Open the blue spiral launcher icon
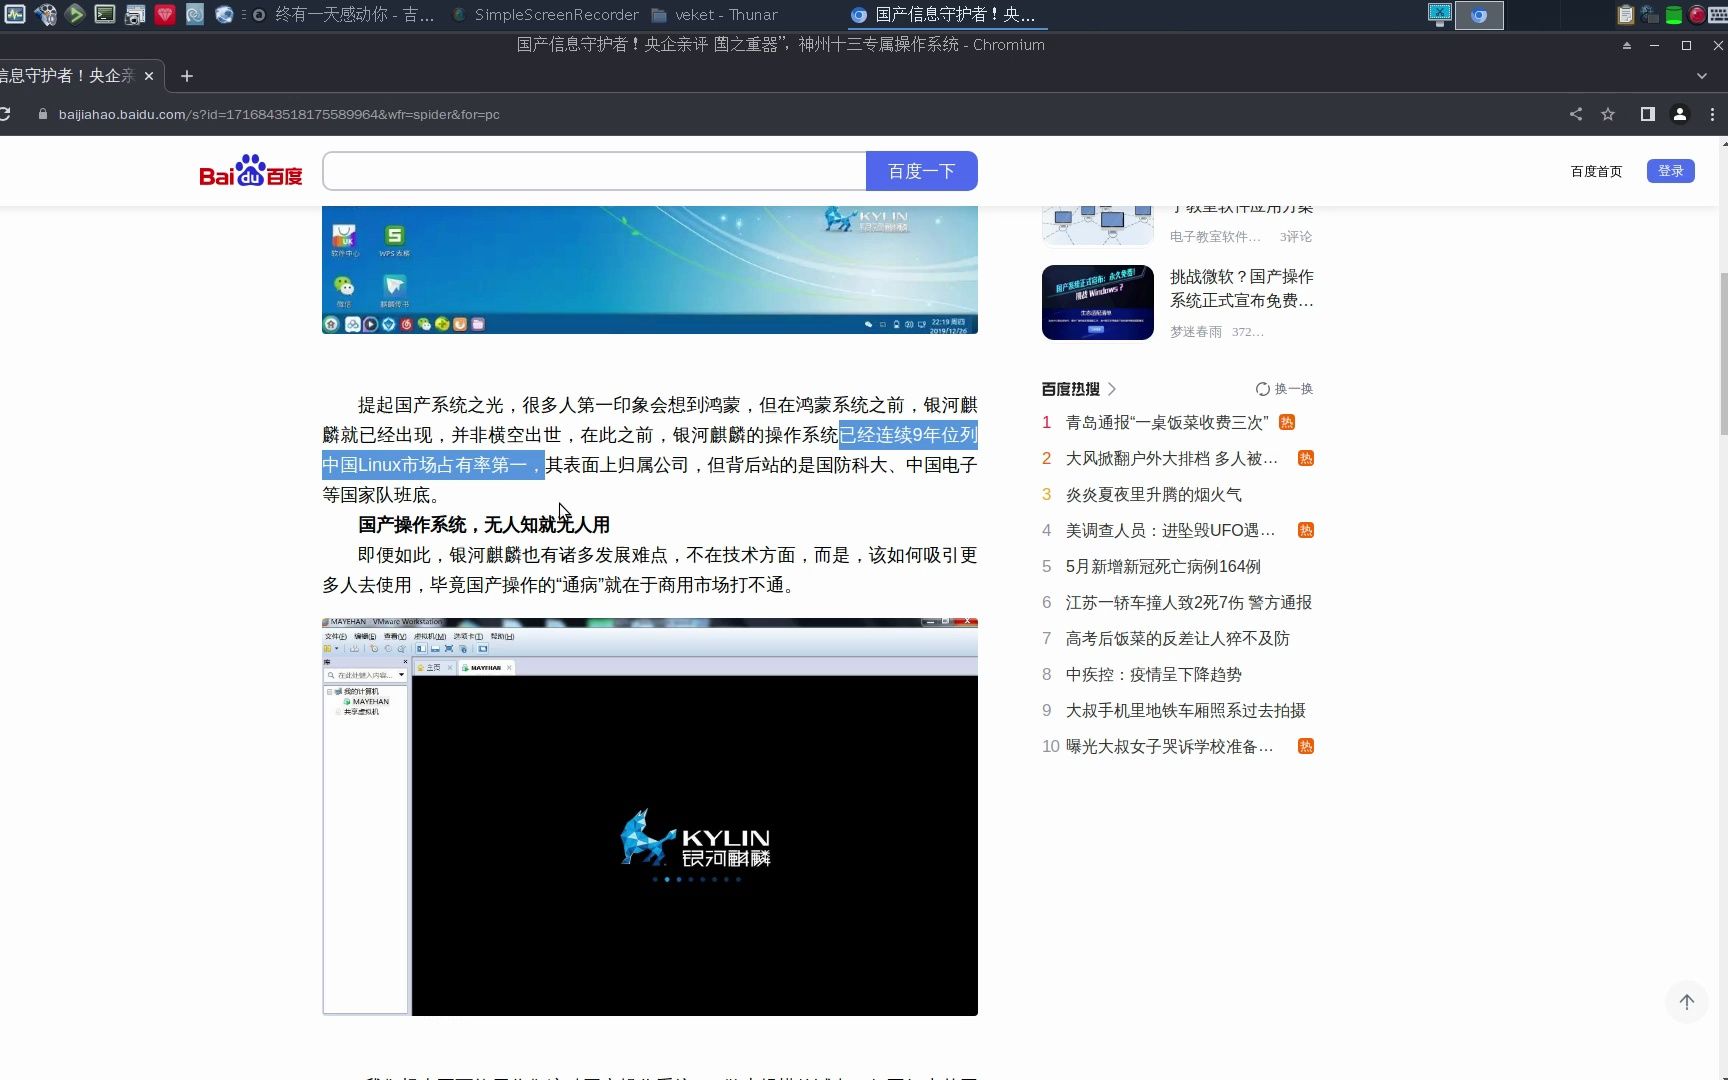This screenshot has width=1728, height=1080. pos(195,14)
